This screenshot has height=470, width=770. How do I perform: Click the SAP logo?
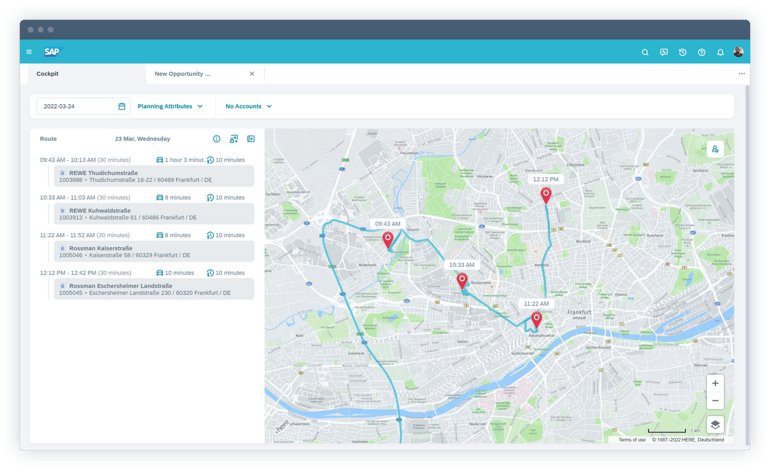[x=52, y=52]
